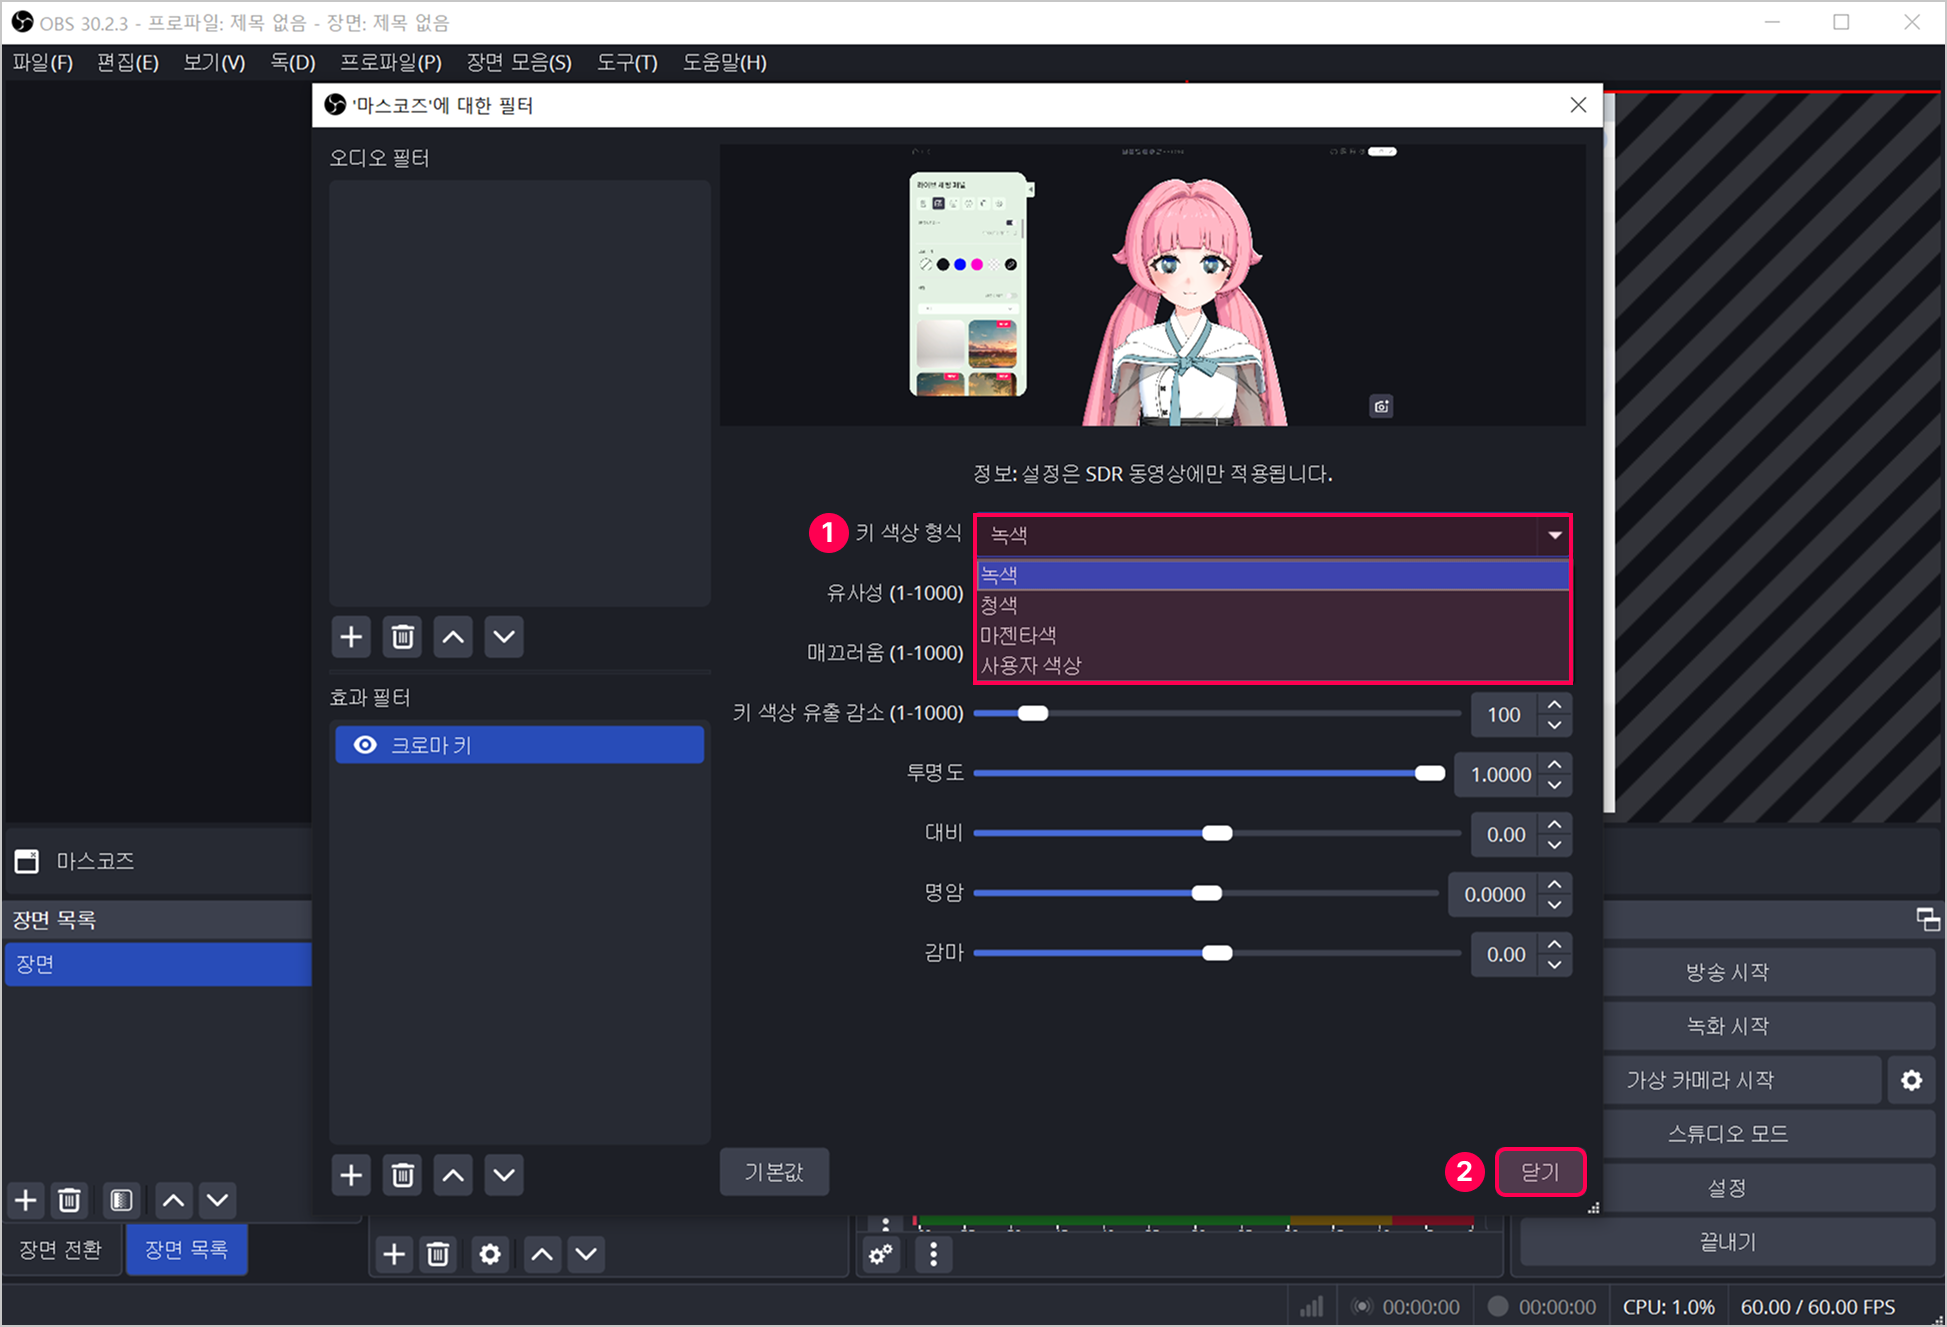The height and width of the screenshot is (1327, 1947).
Task: Switch to 장면 목록 tab
Action: [x=186, y=1250]
